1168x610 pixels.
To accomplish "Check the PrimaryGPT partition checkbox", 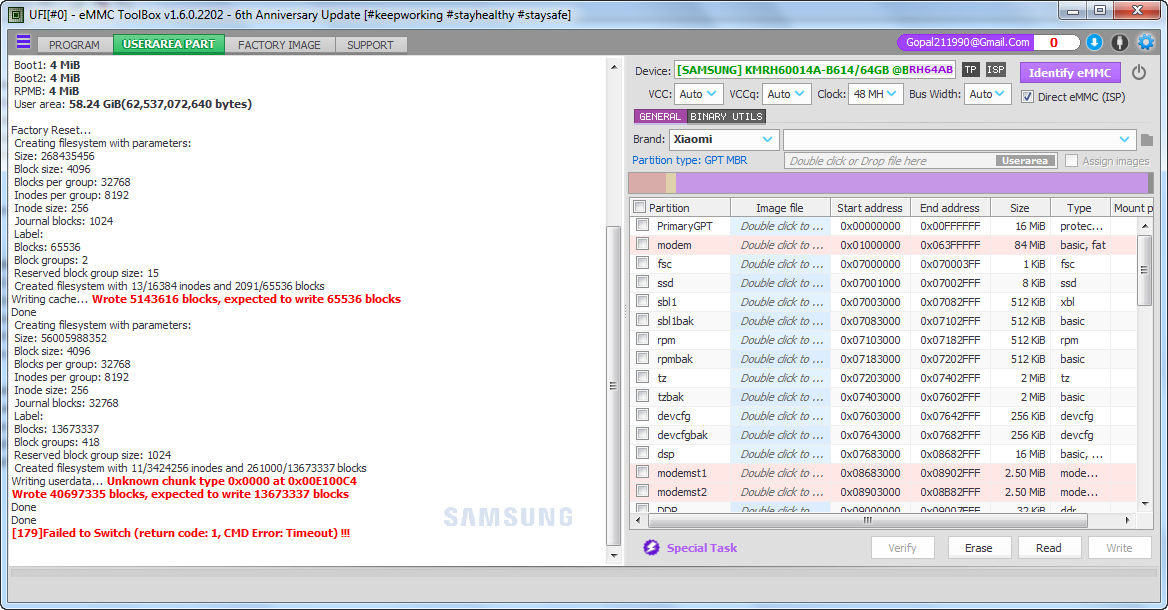I will [x=642, y=225].
